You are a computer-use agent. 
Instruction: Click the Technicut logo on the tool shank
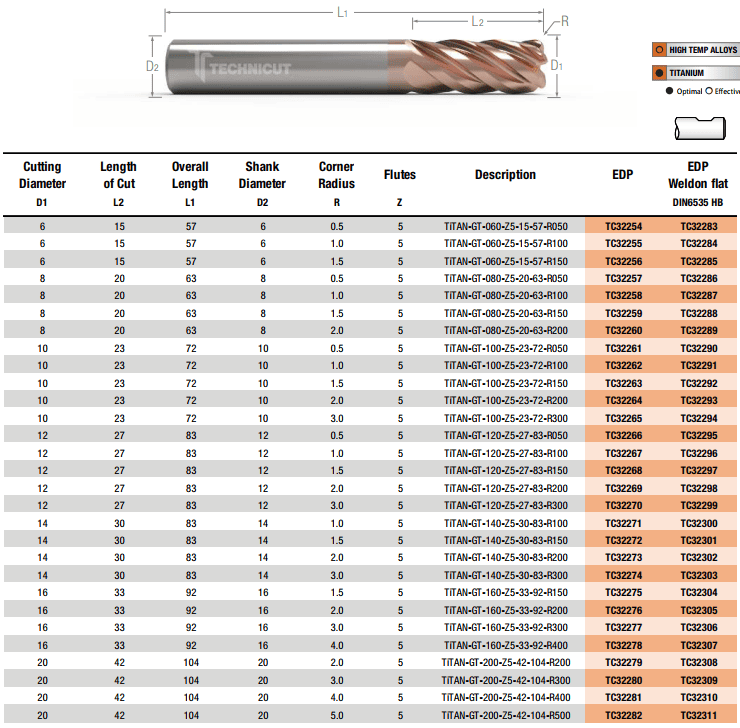click(x=242, y=67)
